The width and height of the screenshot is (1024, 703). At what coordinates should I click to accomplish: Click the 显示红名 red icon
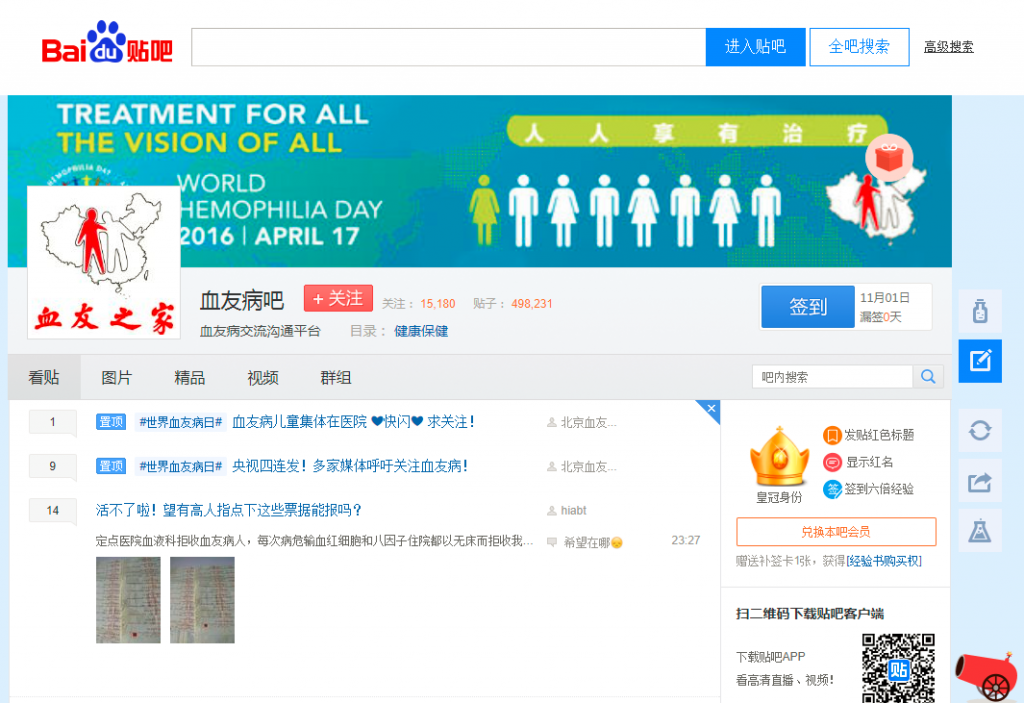(831, 463)
